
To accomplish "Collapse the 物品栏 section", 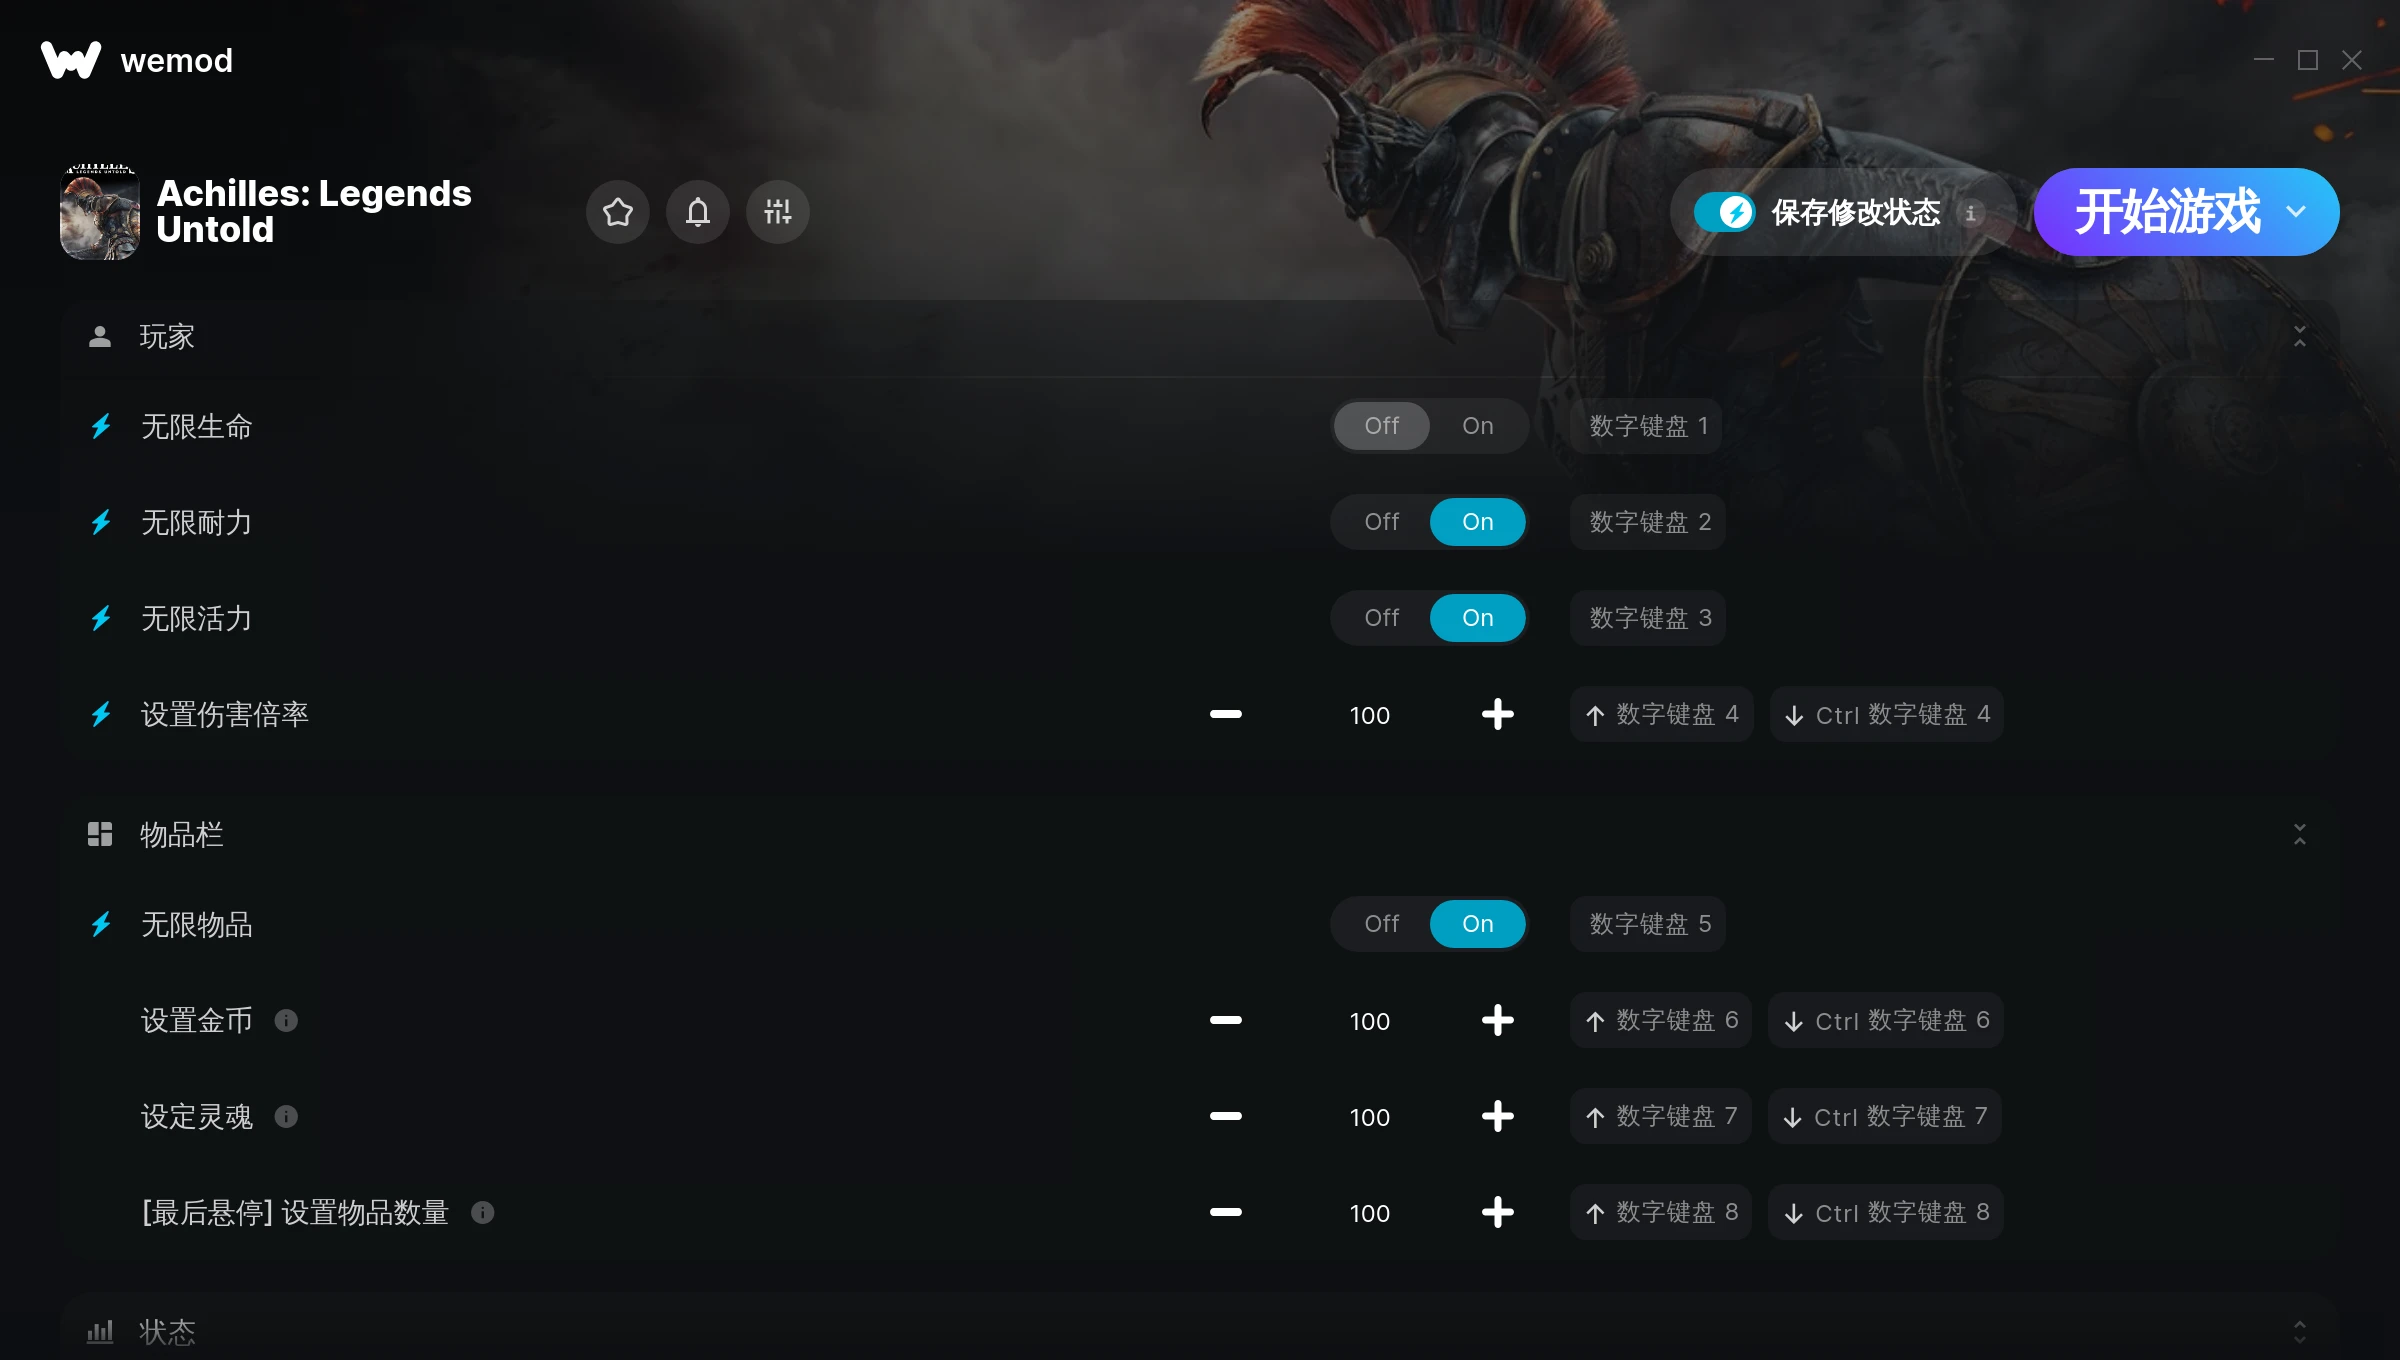I will pos(2300,835).
